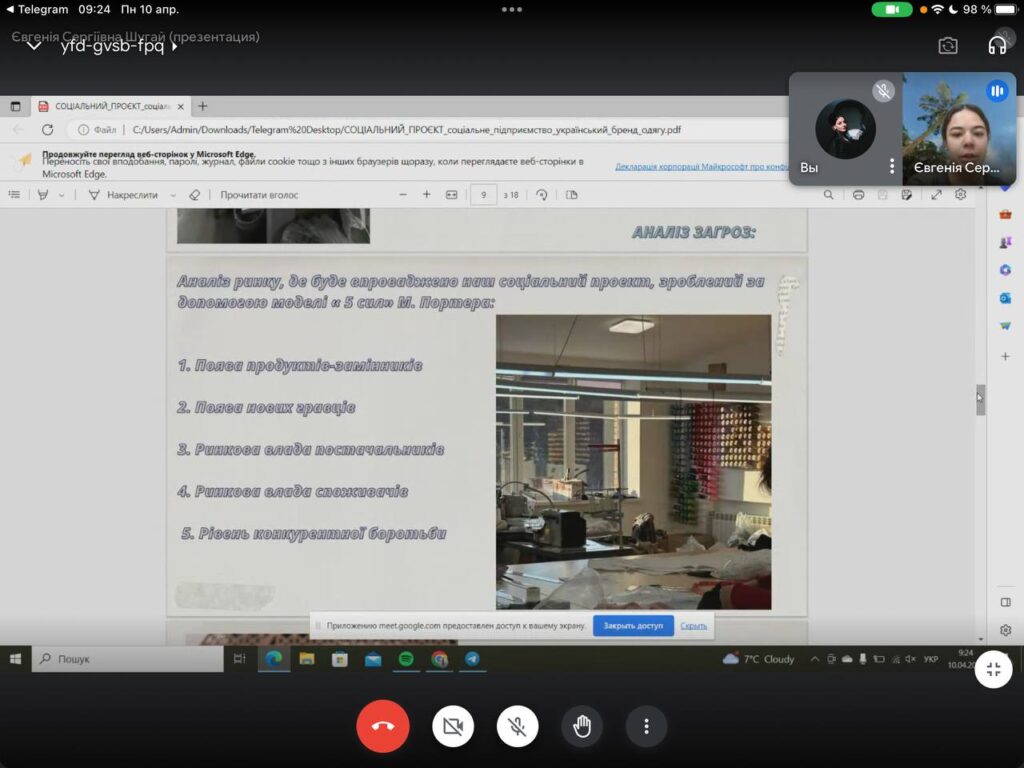This screenshot has height=768, width=1024.
Task: Raise hand in the meeting
Action: click(x=582, y=726)
